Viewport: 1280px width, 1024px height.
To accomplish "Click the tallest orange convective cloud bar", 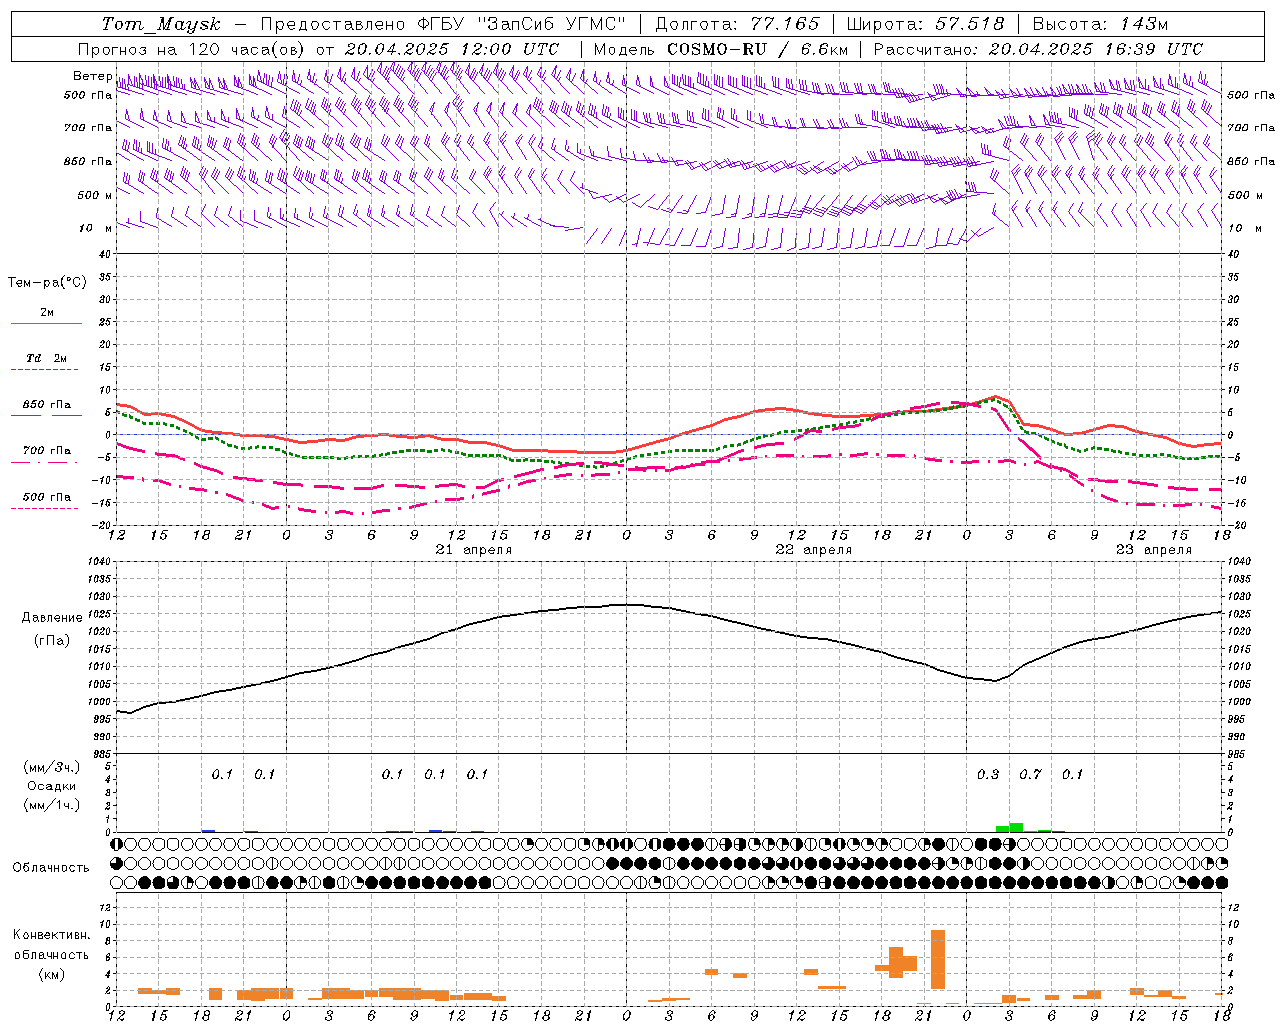I will click(938, 960).
